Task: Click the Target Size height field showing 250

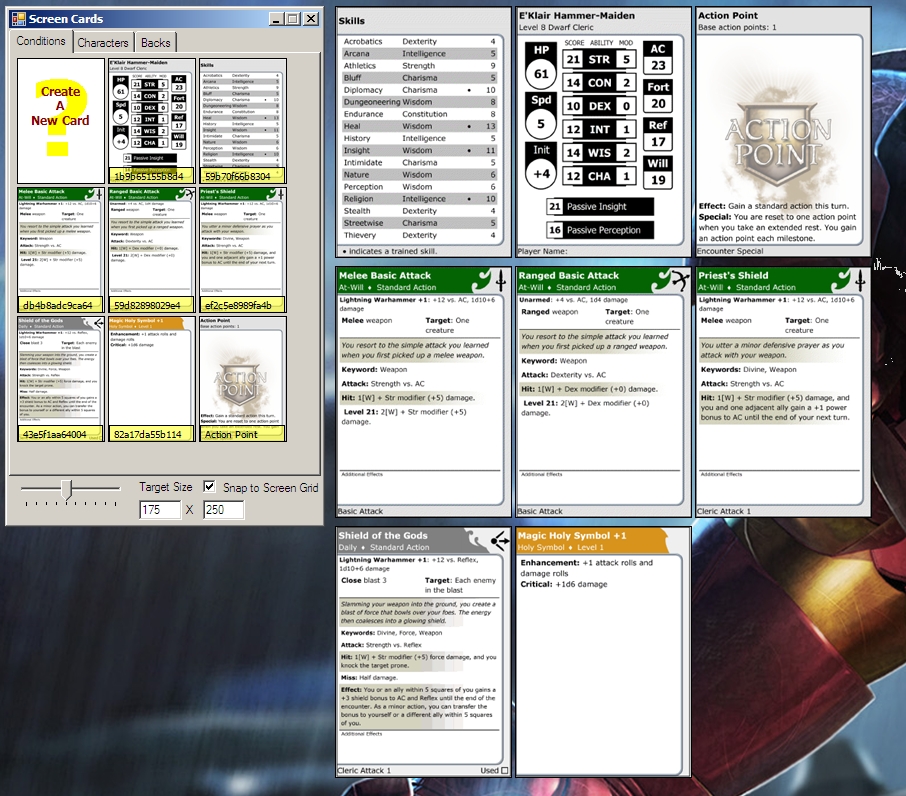Action: [223, 509]
